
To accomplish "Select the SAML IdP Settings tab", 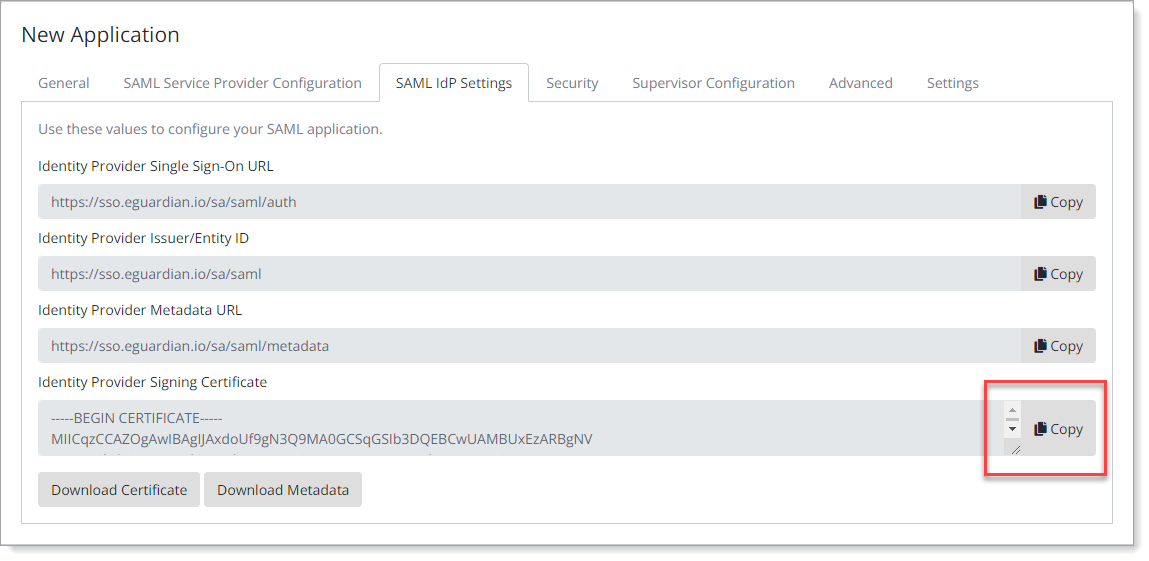I will pos(454,83).
